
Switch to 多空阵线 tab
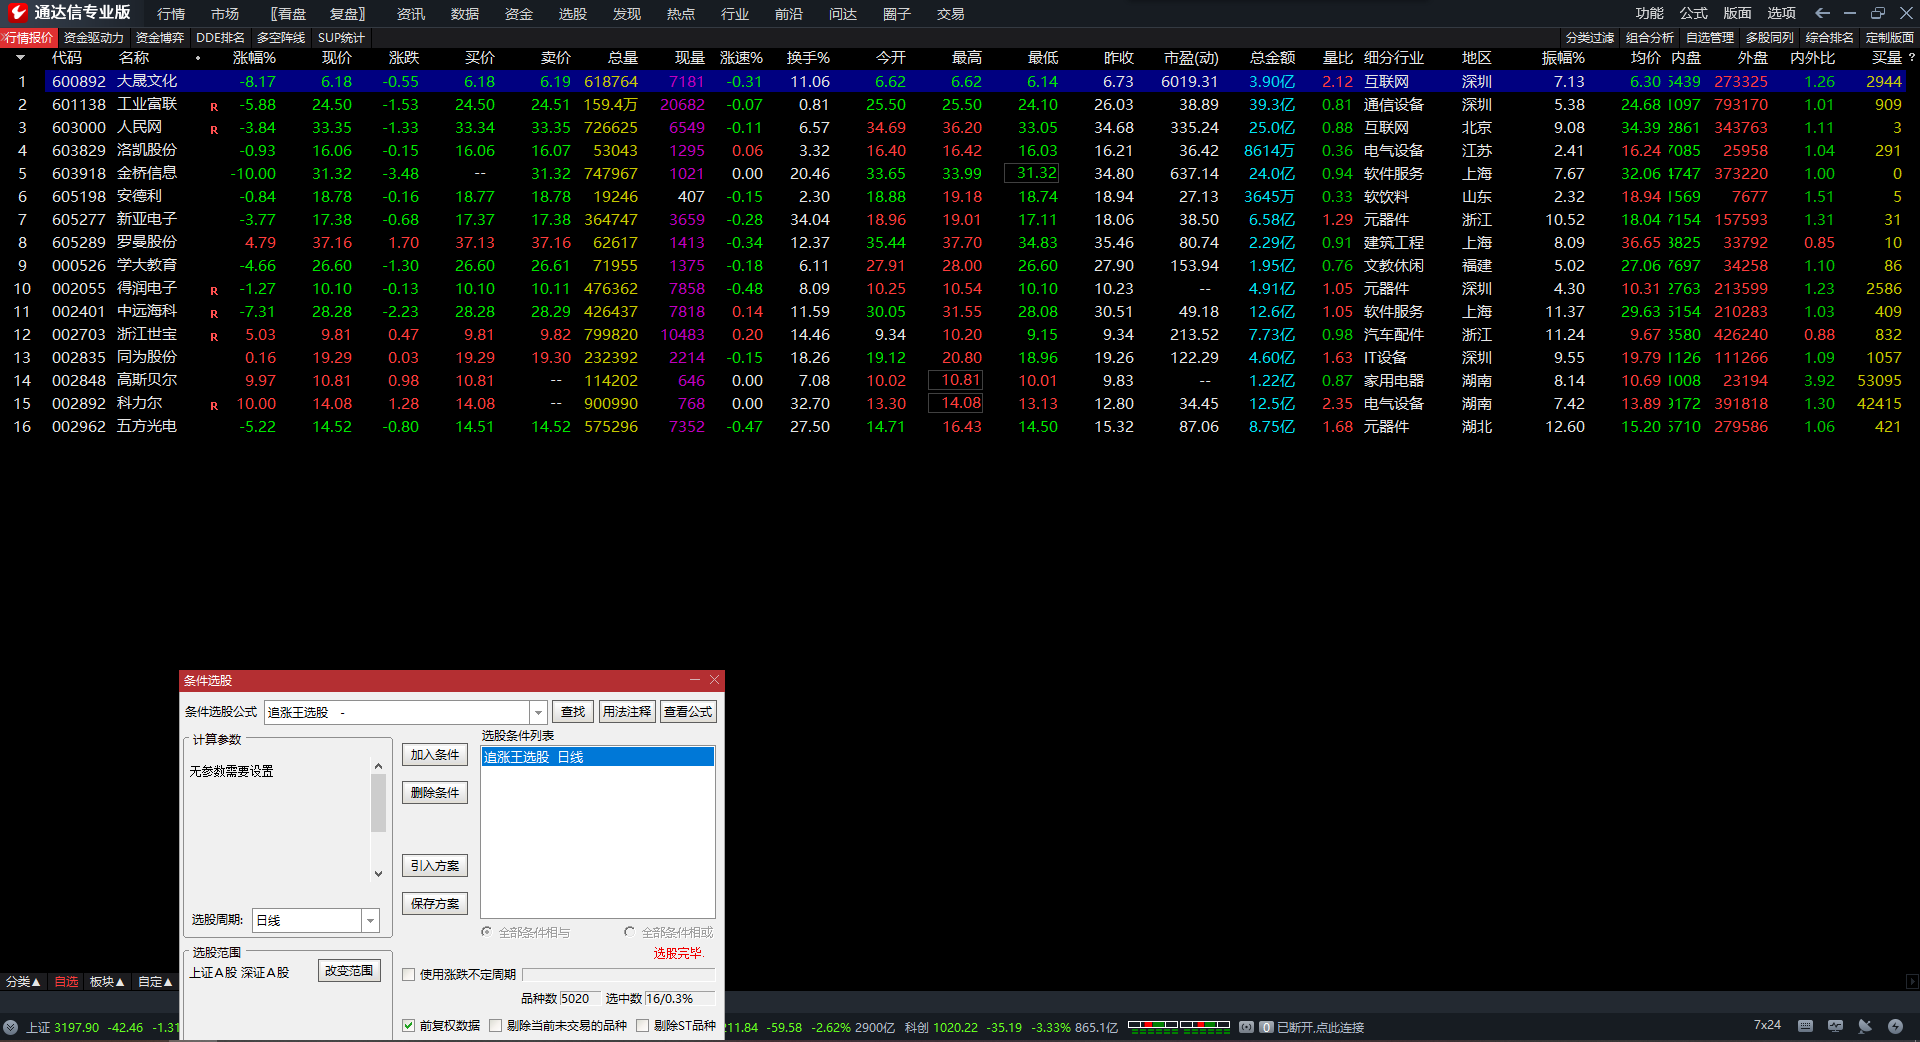tap(281, 38)
